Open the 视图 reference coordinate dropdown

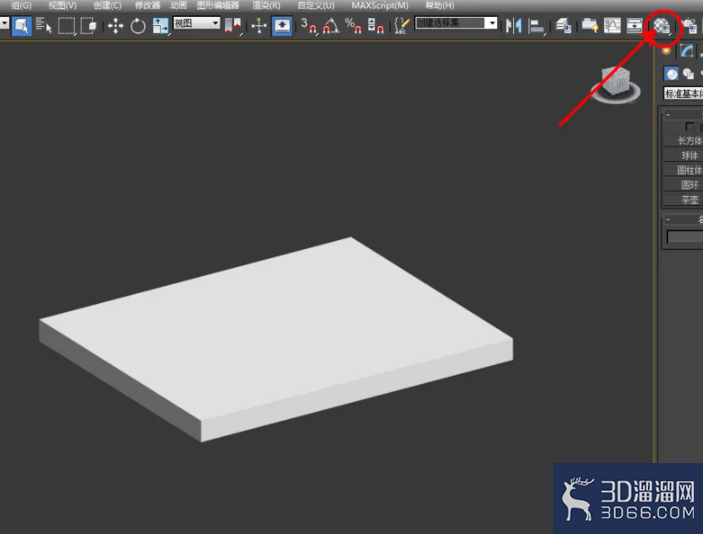click(x=196, y=23)
